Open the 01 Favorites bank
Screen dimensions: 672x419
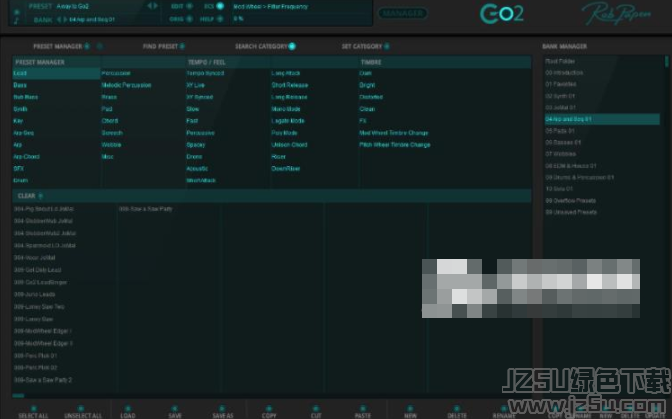coord(561,84)
